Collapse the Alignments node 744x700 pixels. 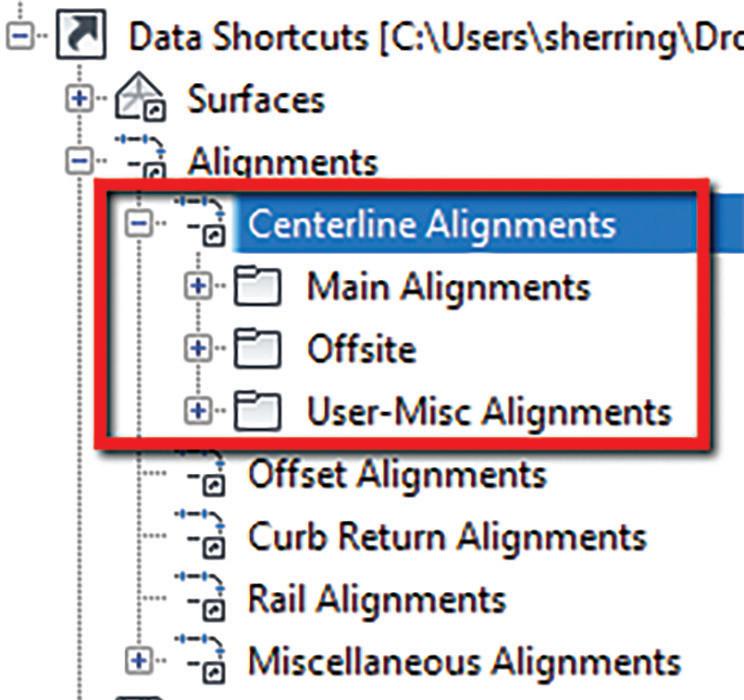click(x=80, y=160)
